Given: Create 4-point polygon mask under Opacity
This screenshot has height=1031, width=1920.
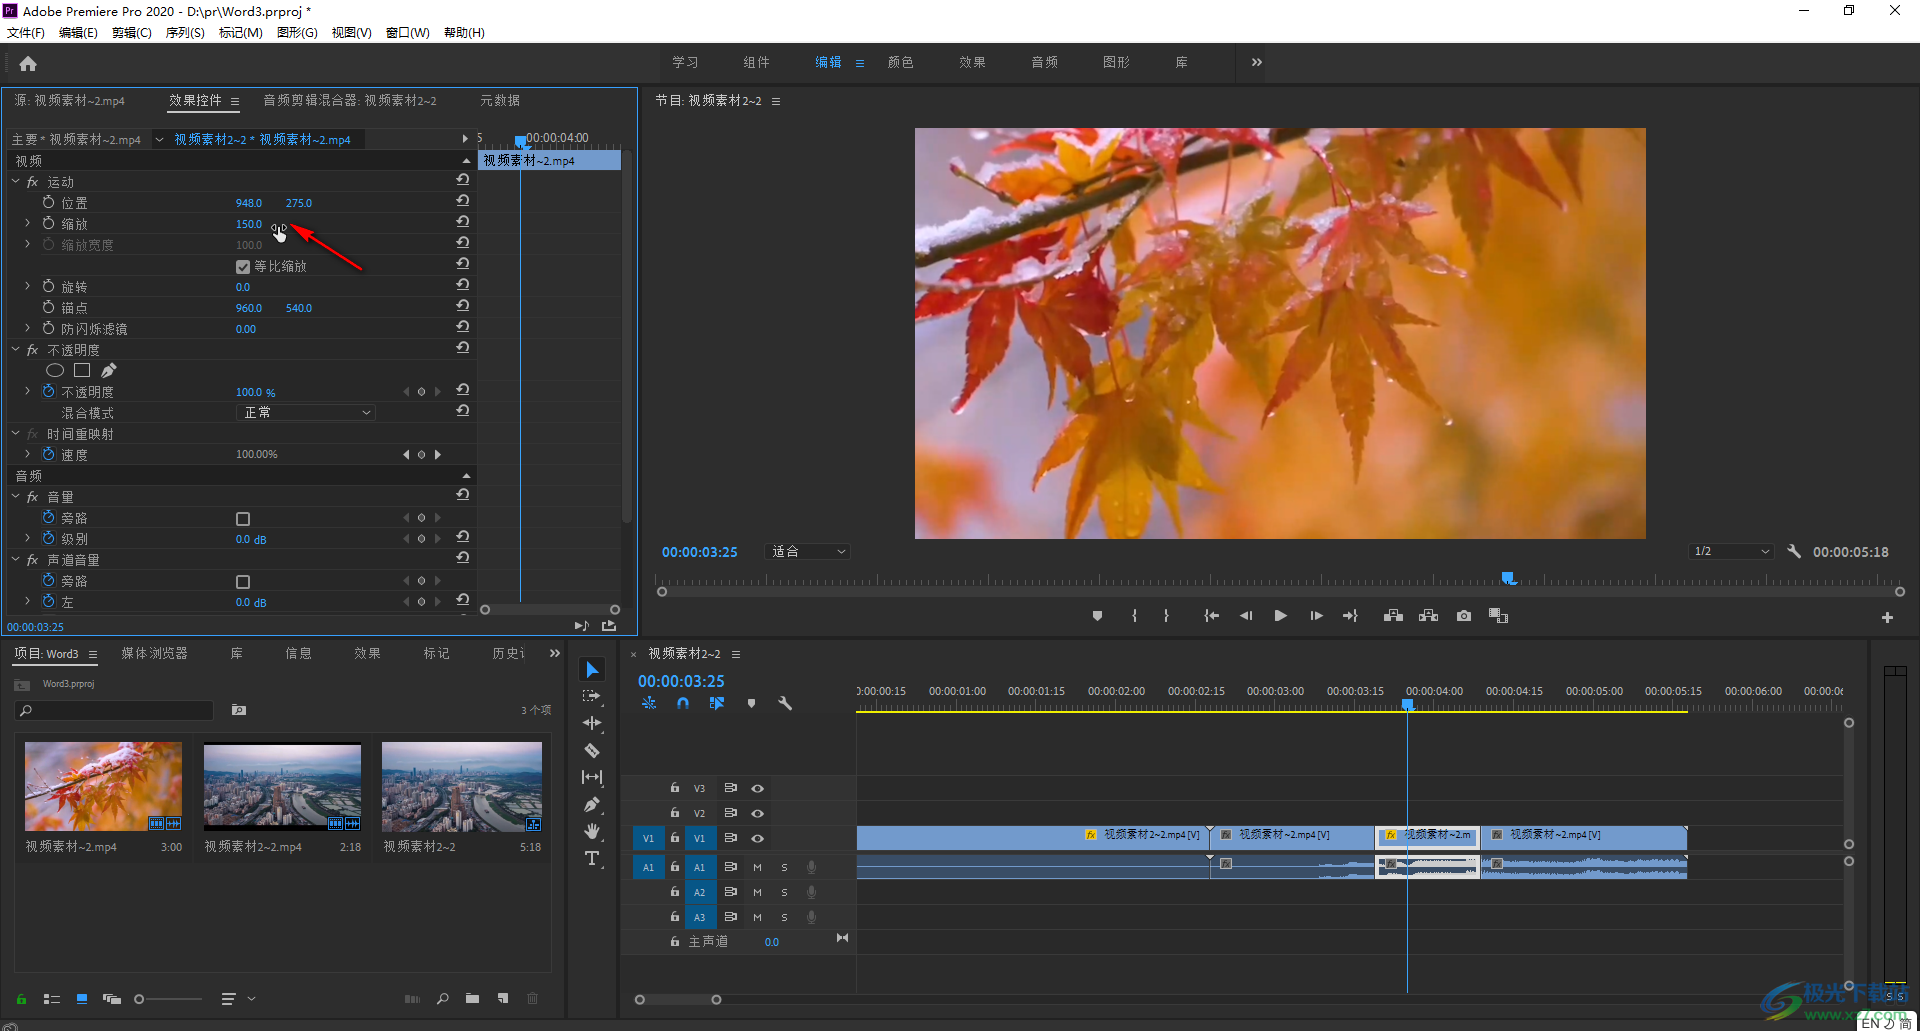Looking at the screenshot, I should 82,370.
